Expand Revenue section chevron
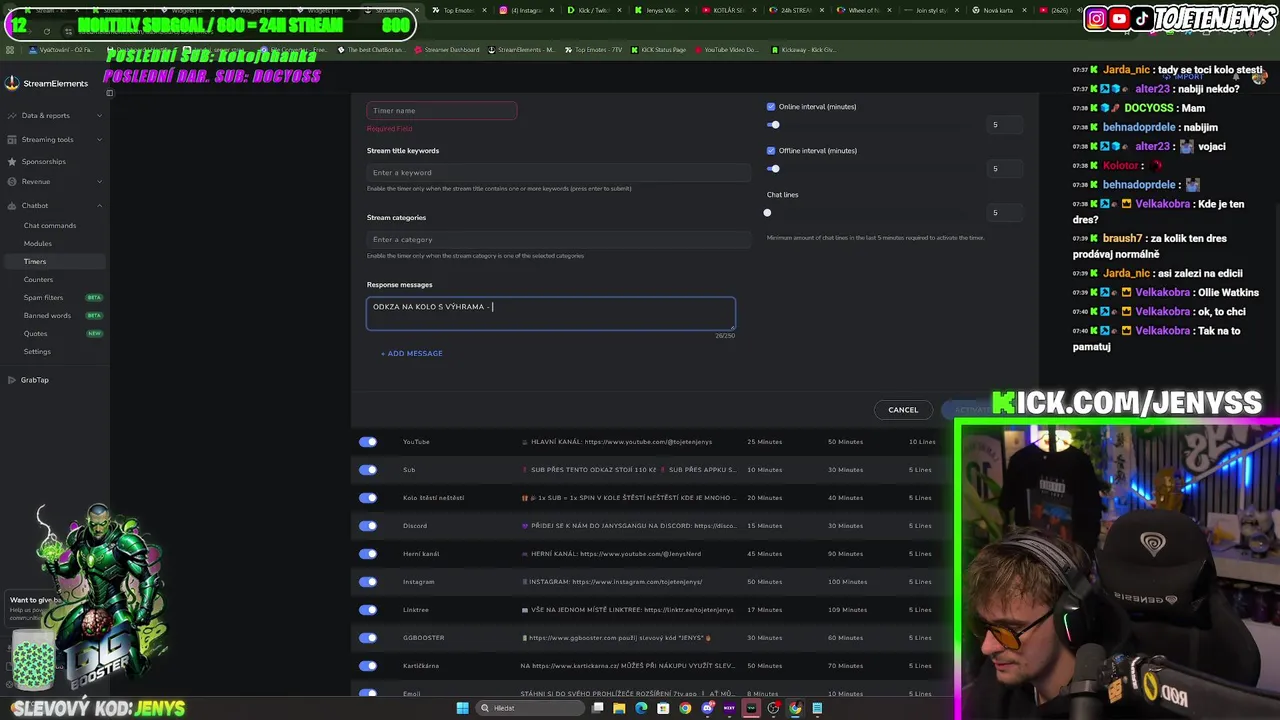The image size is (1280, 720). (99, 181)
